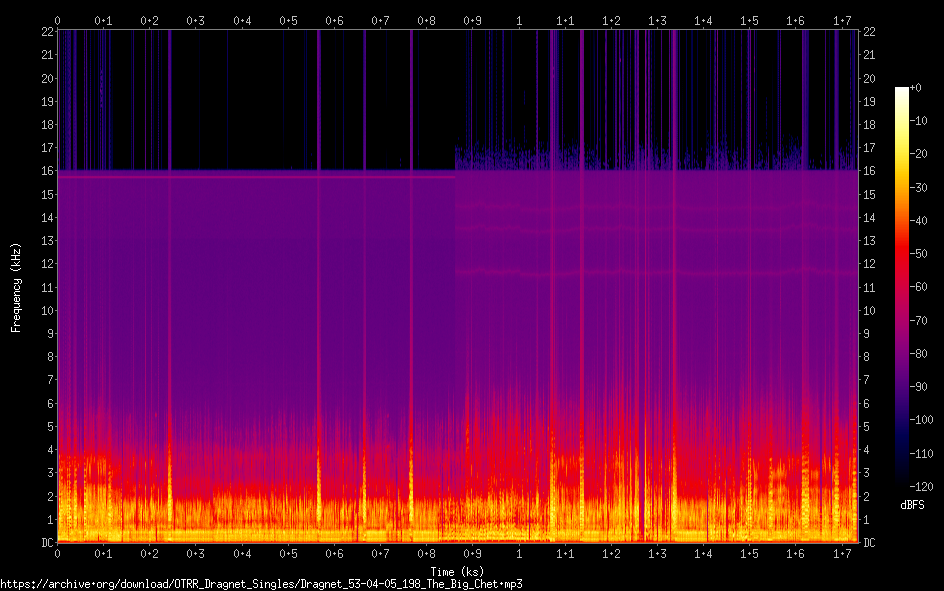
Task: Click the 1.7 mark on bottom time axis
Action: click(841, 554)
